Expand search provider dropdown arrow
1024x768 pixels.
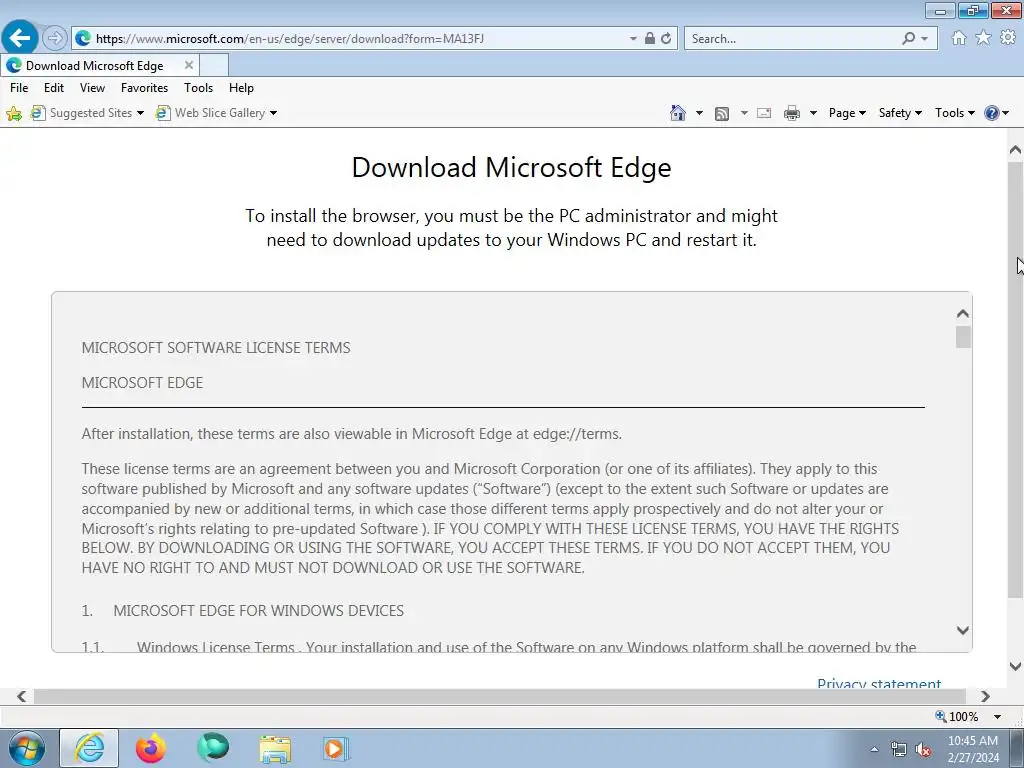924,39
